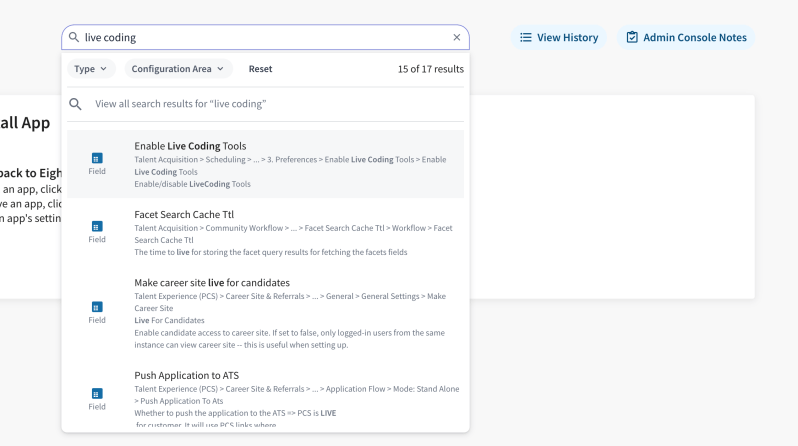The image size is (798, 446).
Task: Choose the Push Application to ATS result
Action: (186, 376)
